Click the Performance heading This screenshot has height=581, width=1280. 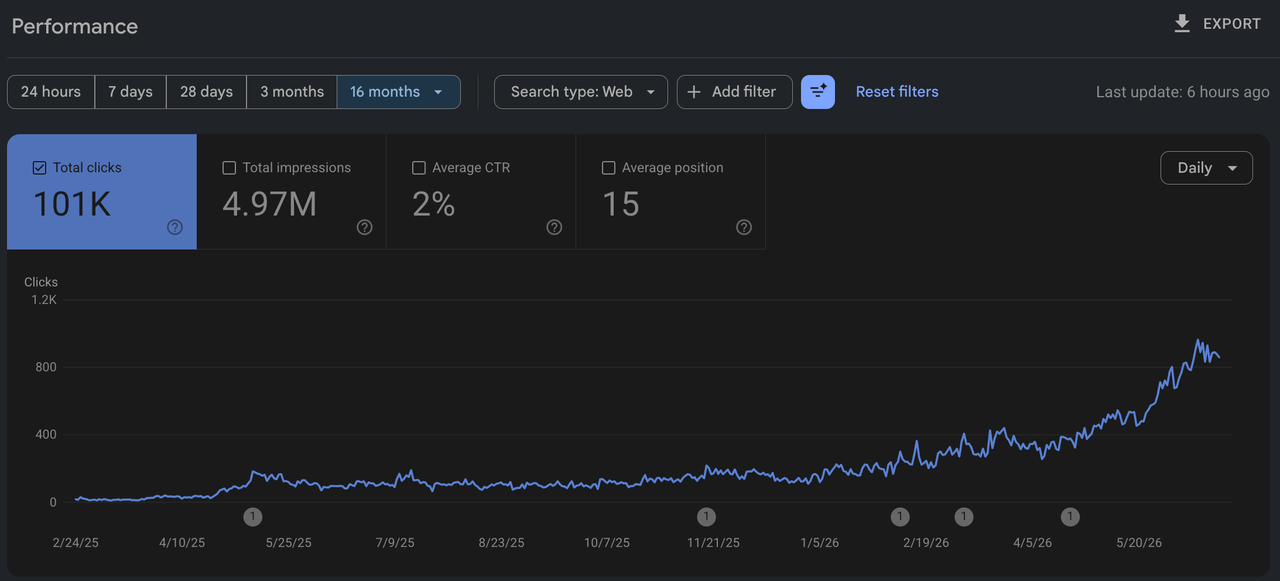pyautogui.click(x=75, y=26)
